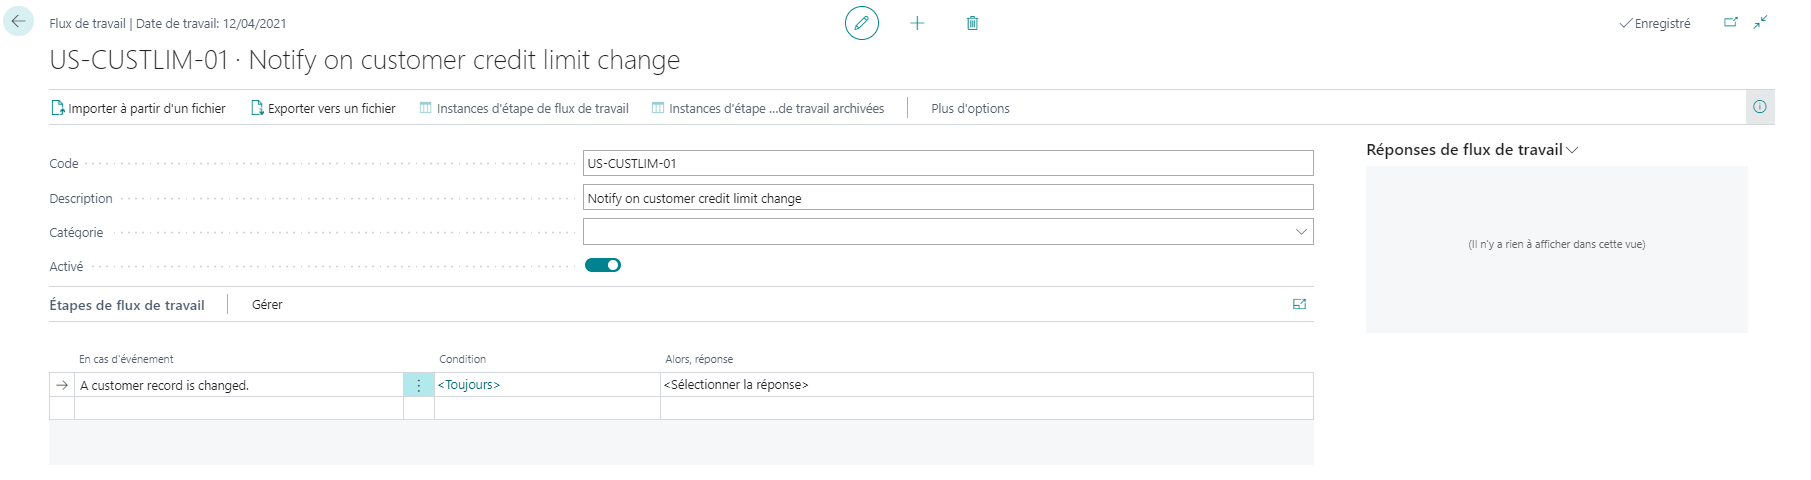Screen dimensions: 1811x480
Task: Open the page in new window icon
Action: coord(1730,22)
